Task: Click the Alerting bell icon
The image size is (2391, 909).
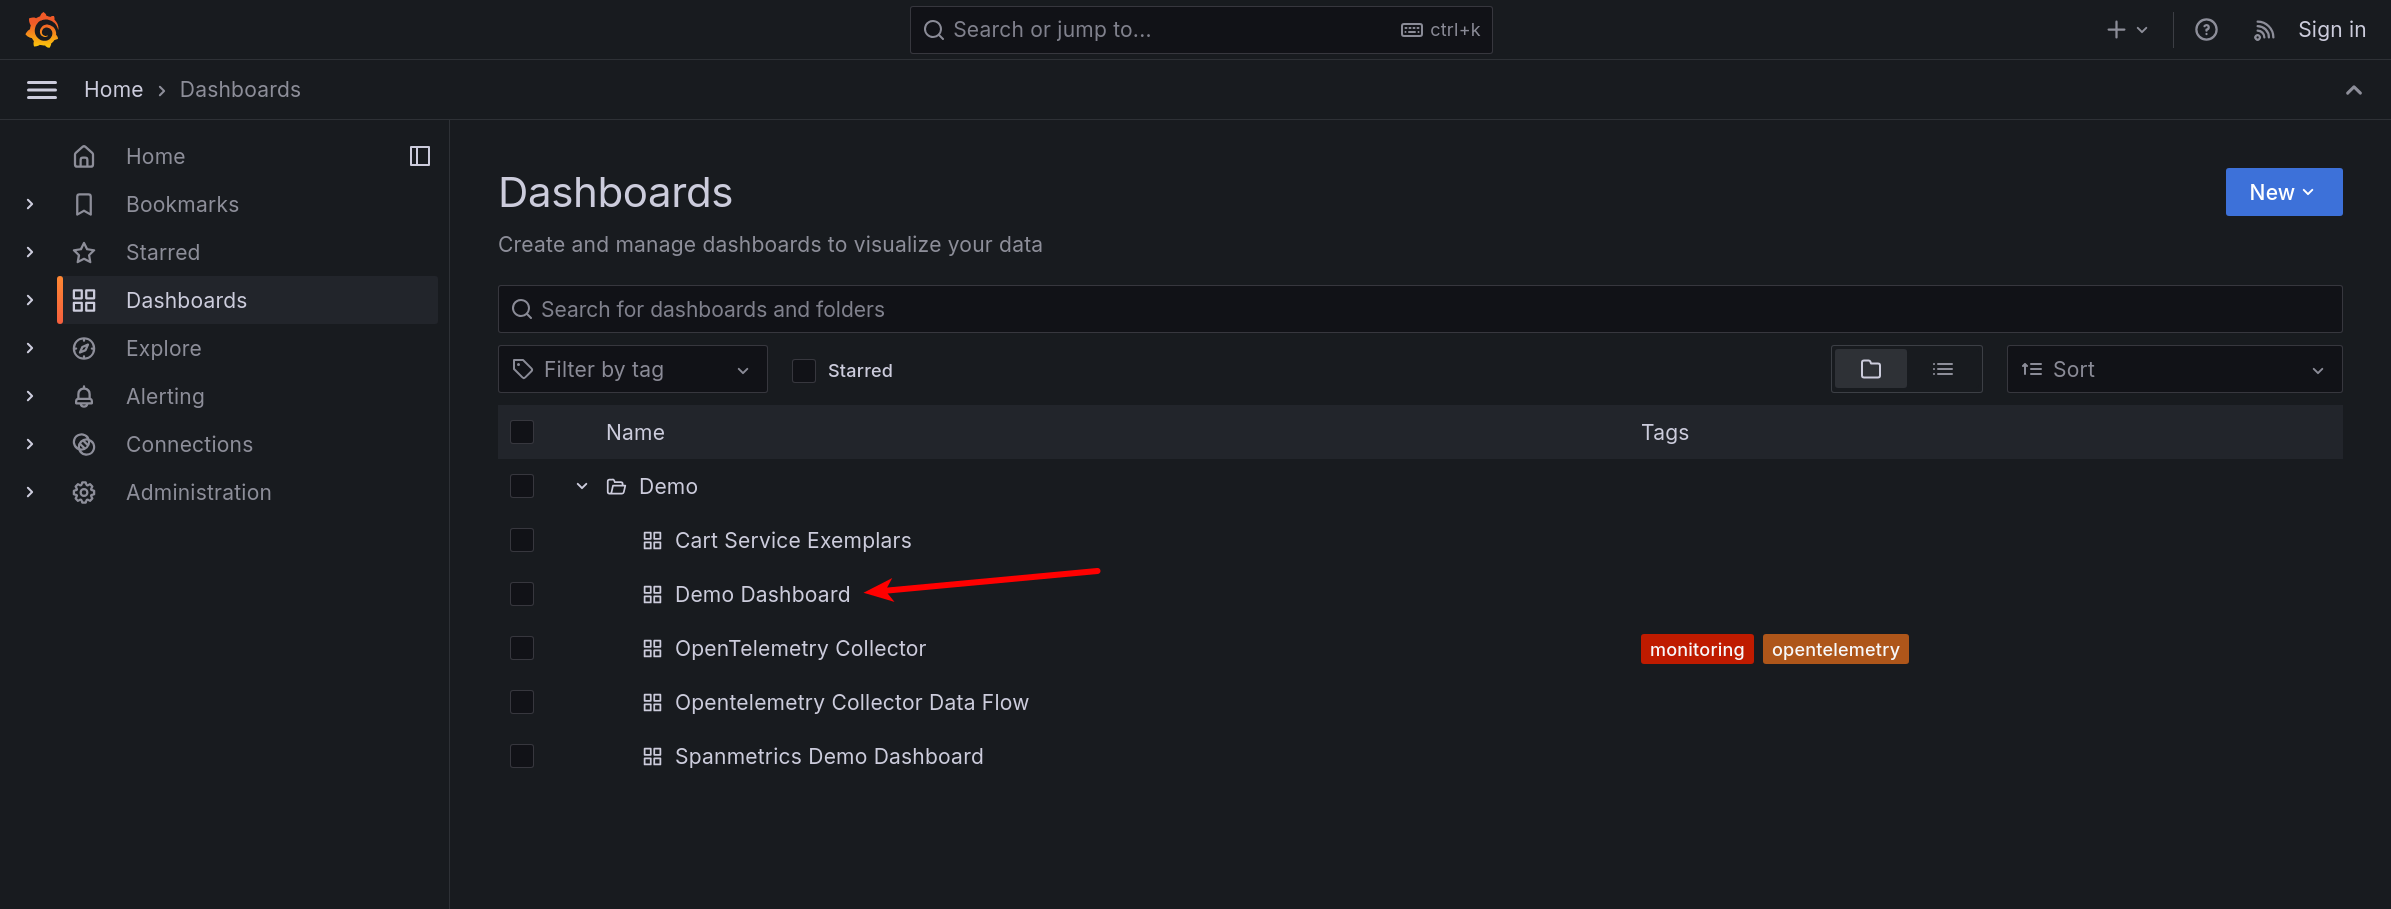Action: 84,396
